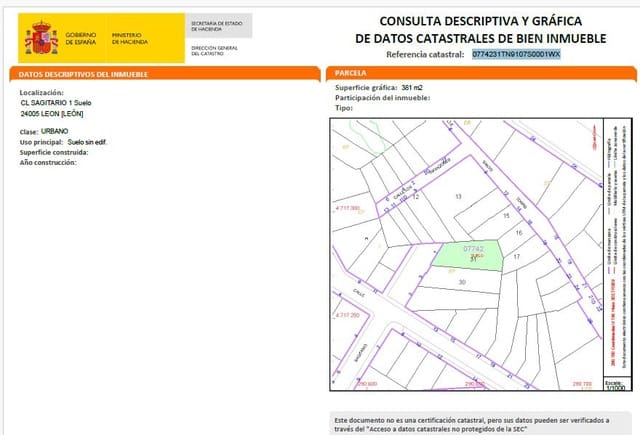Click the "DATOS DESCRIPTIVOS DEL INMUEBLE" header
This screenshot has height=435, width=640.
(x=83, y=74)
